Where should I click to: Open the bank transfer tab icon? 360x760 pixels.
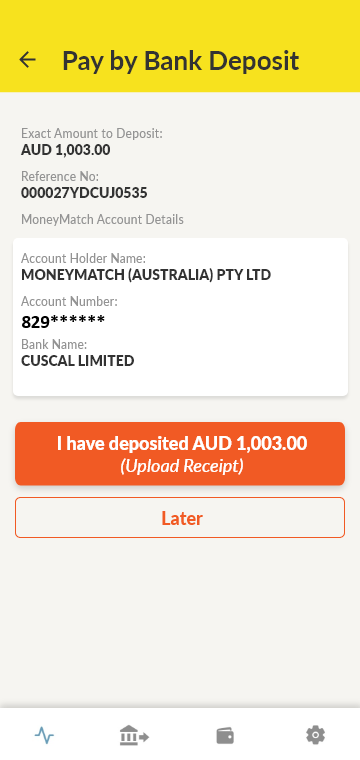(x=134, y=735)
